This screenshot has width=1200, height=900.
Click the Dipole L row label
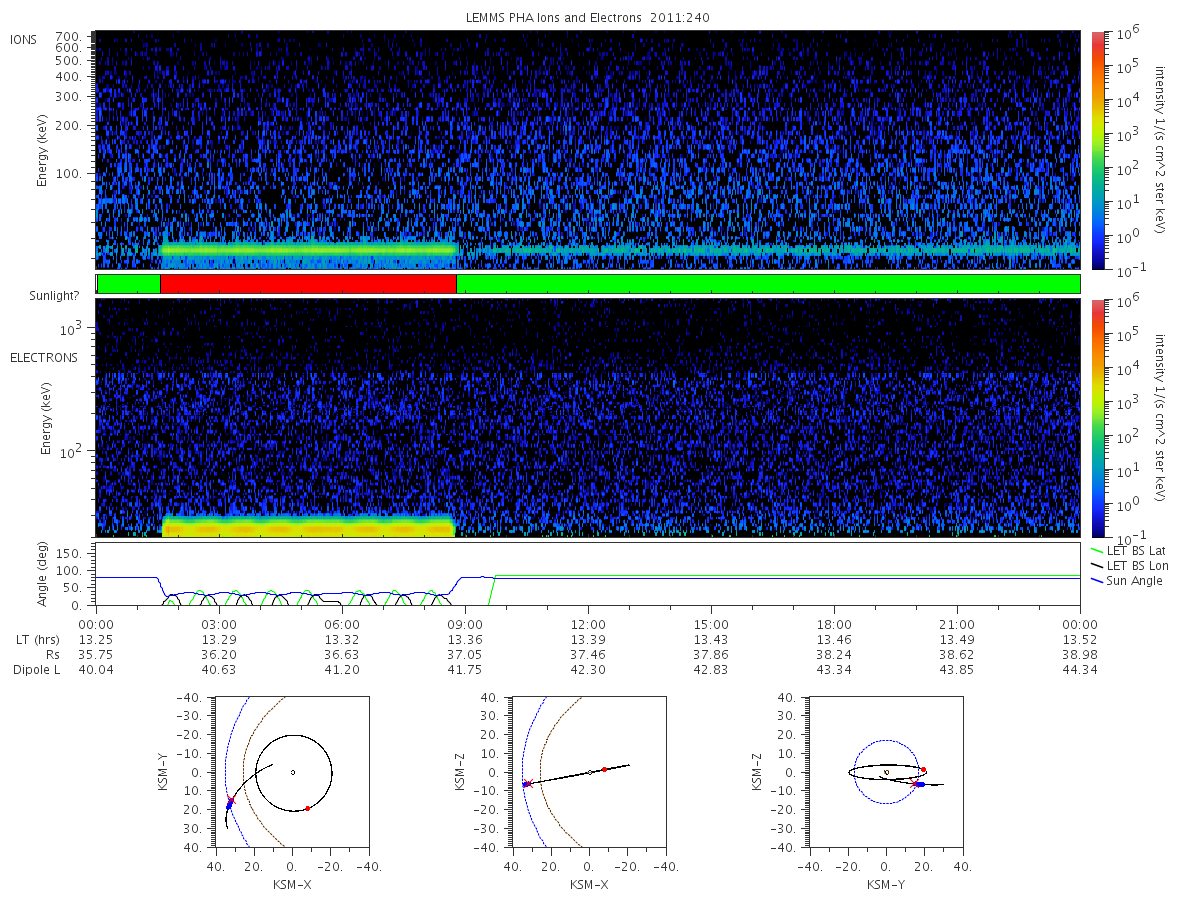pyautogui.click(x=37, y=669)
